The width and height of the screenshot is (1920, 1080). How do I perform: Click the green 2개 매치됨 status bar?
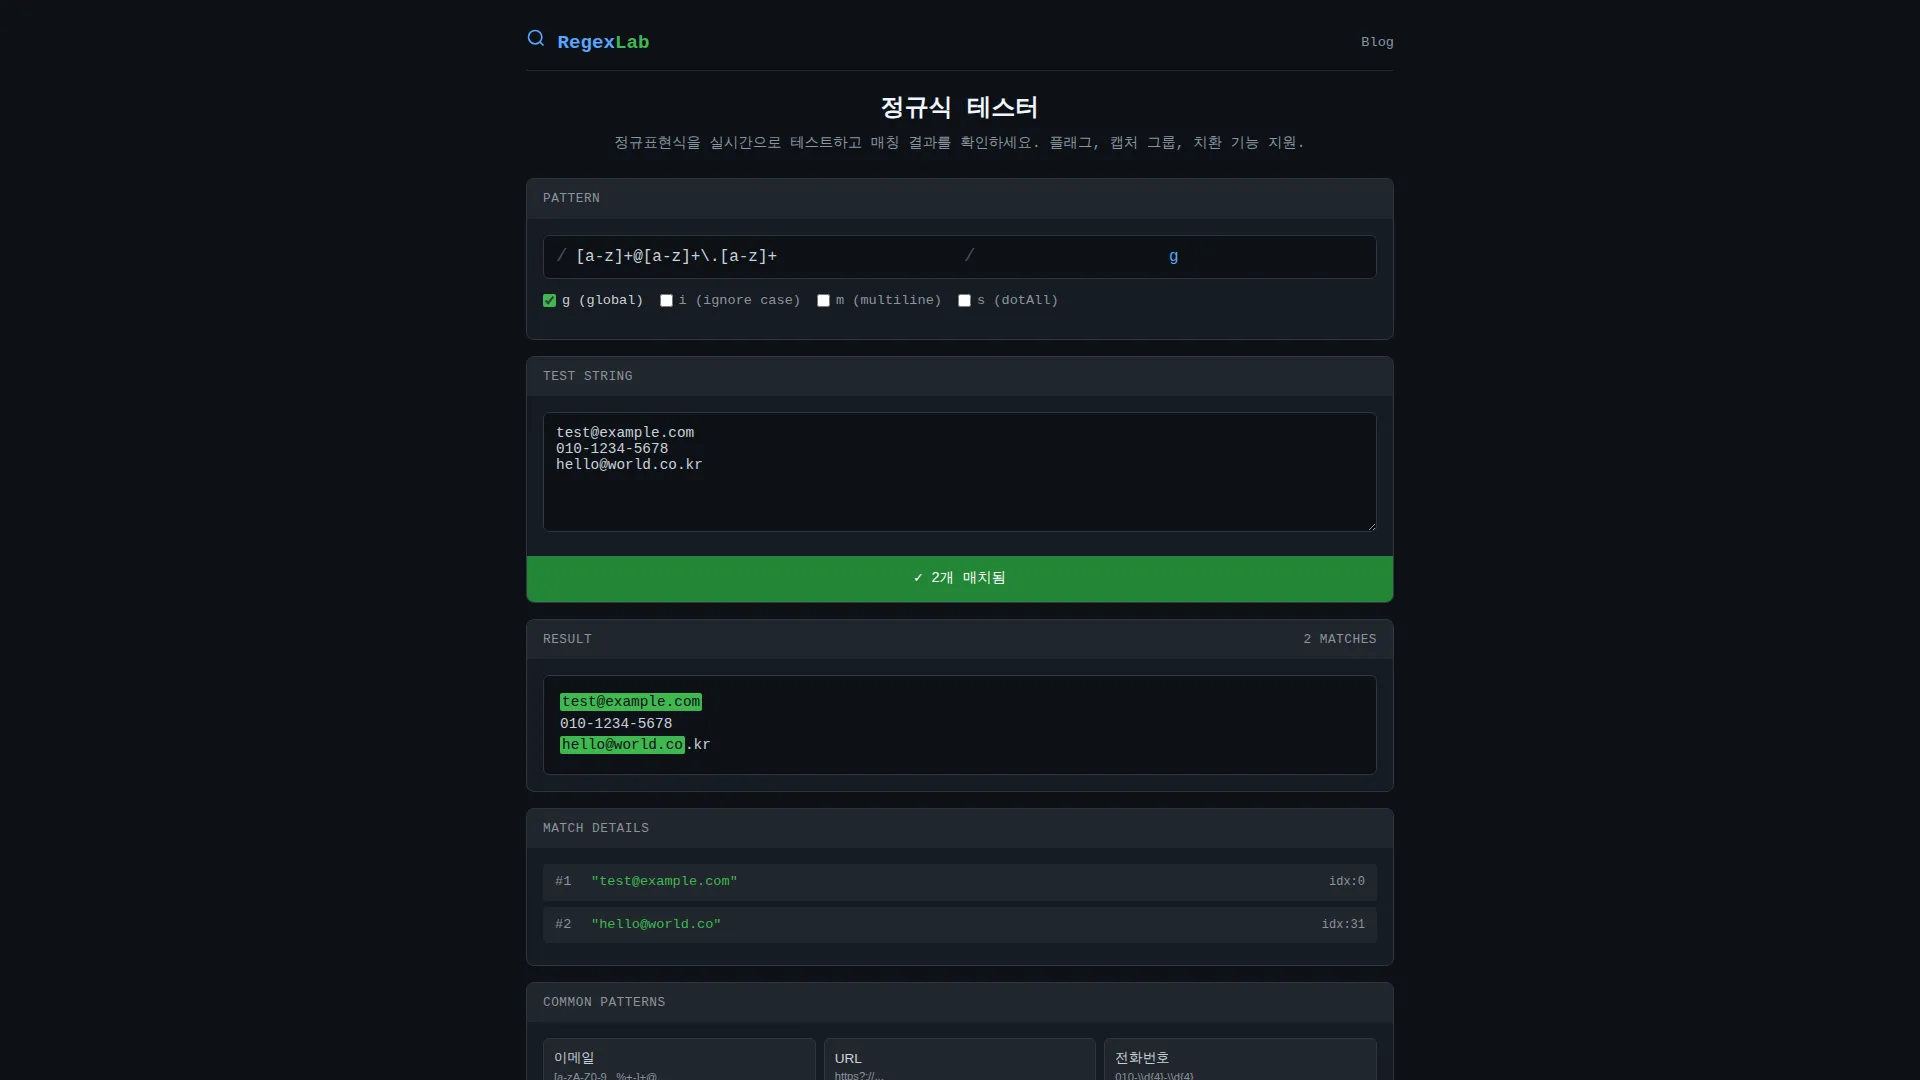click(x=960, y=579)
